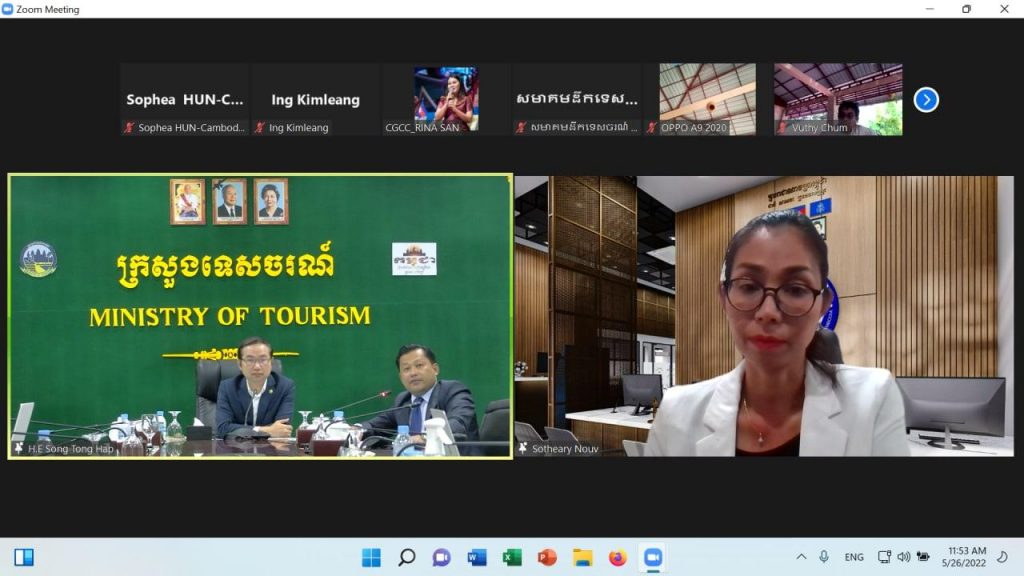Open File Explorer folder icon
The width and height of the screenshot is (1024, 576).
[x=582, y=557]
